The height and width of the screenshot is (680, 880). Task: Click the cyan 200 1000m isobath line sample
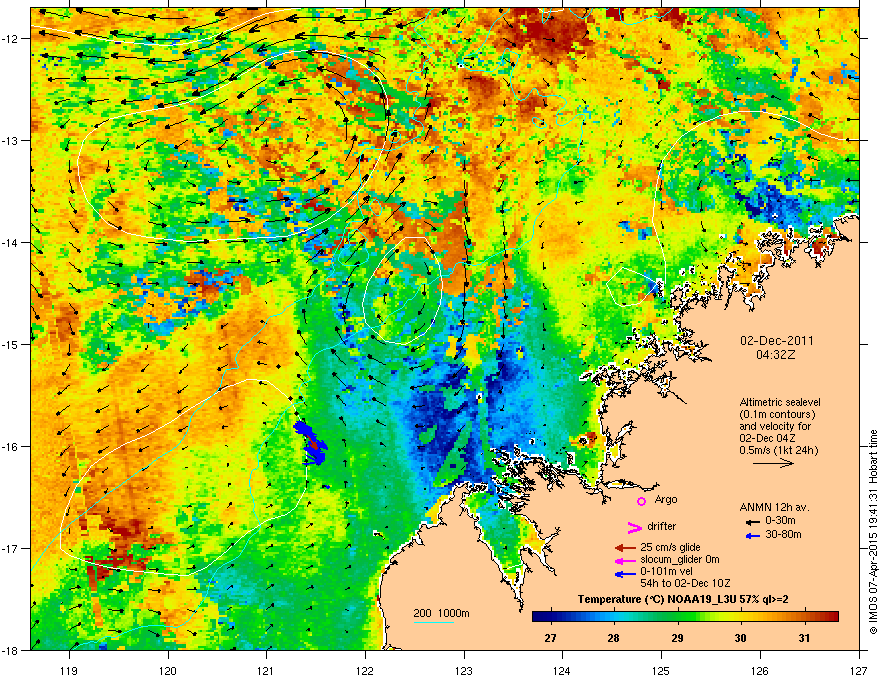pos(433,622)
